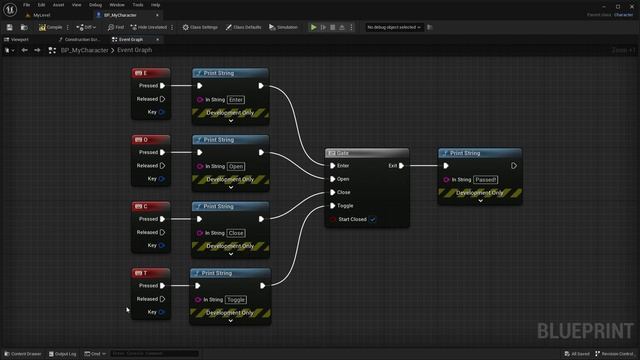Open compile options menu dots
The image size is (640, 360).
click(x=68, y=27)
